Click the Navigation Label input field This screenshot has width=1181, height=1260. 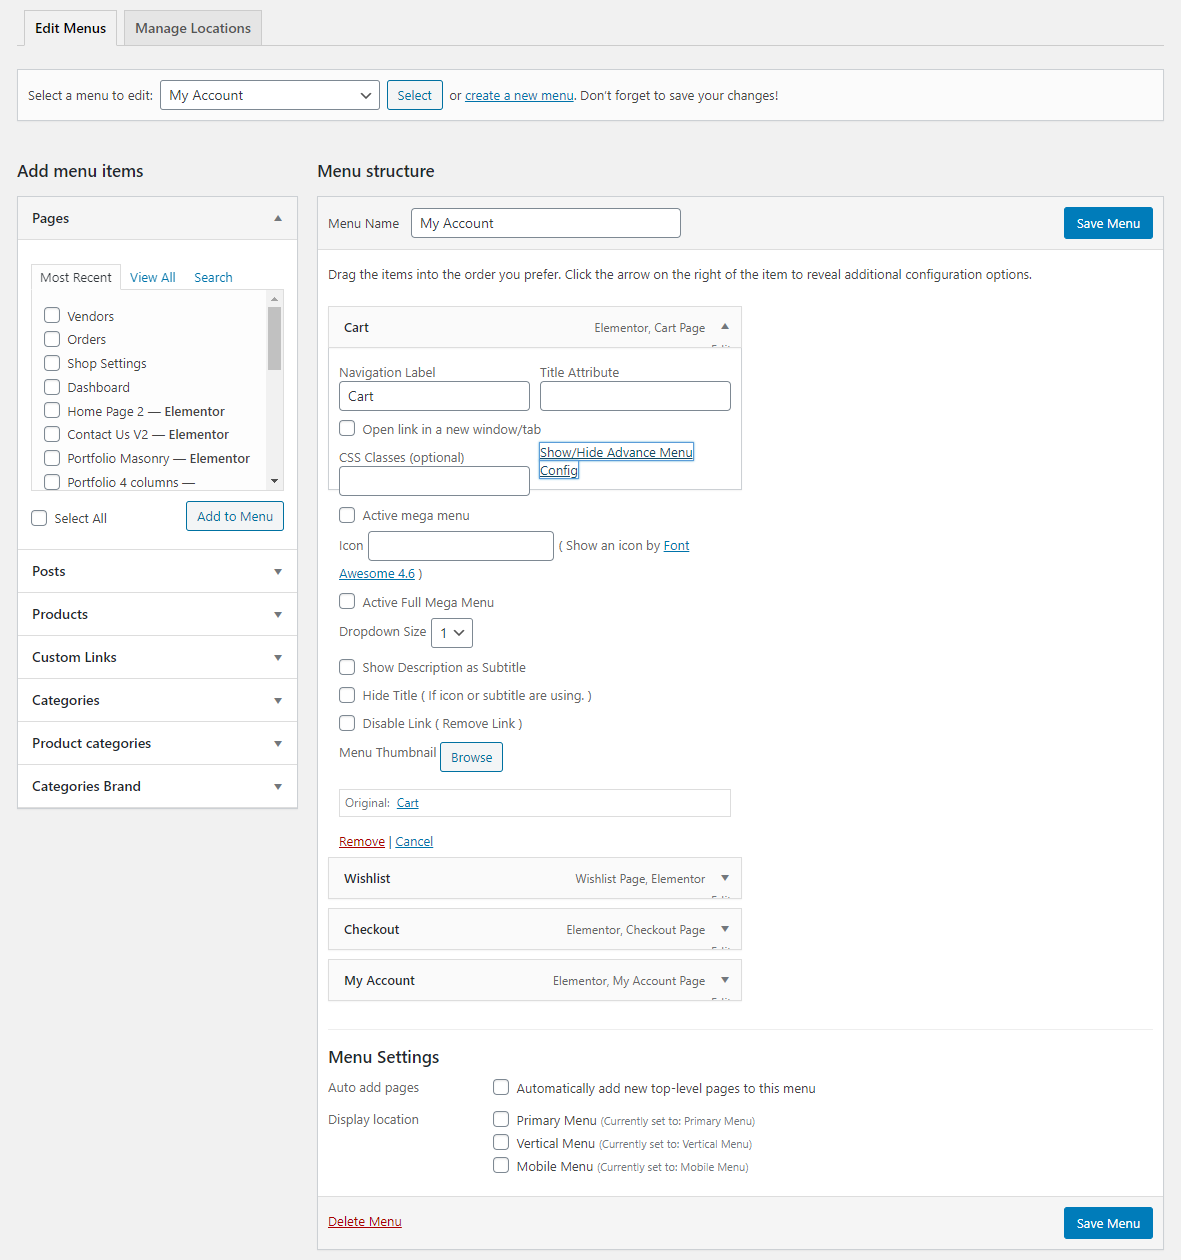coord(434,396)
